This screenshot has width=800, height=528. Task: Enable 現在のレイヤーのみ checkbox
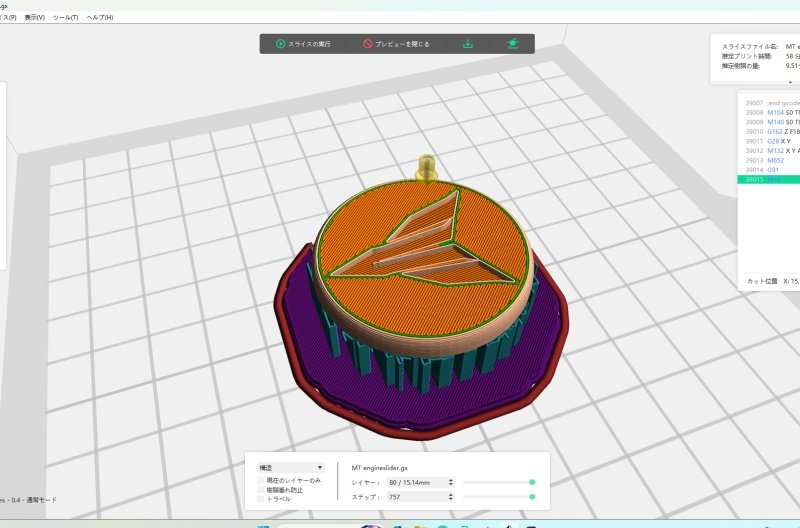pyautogui.click(x=262, y=481)
